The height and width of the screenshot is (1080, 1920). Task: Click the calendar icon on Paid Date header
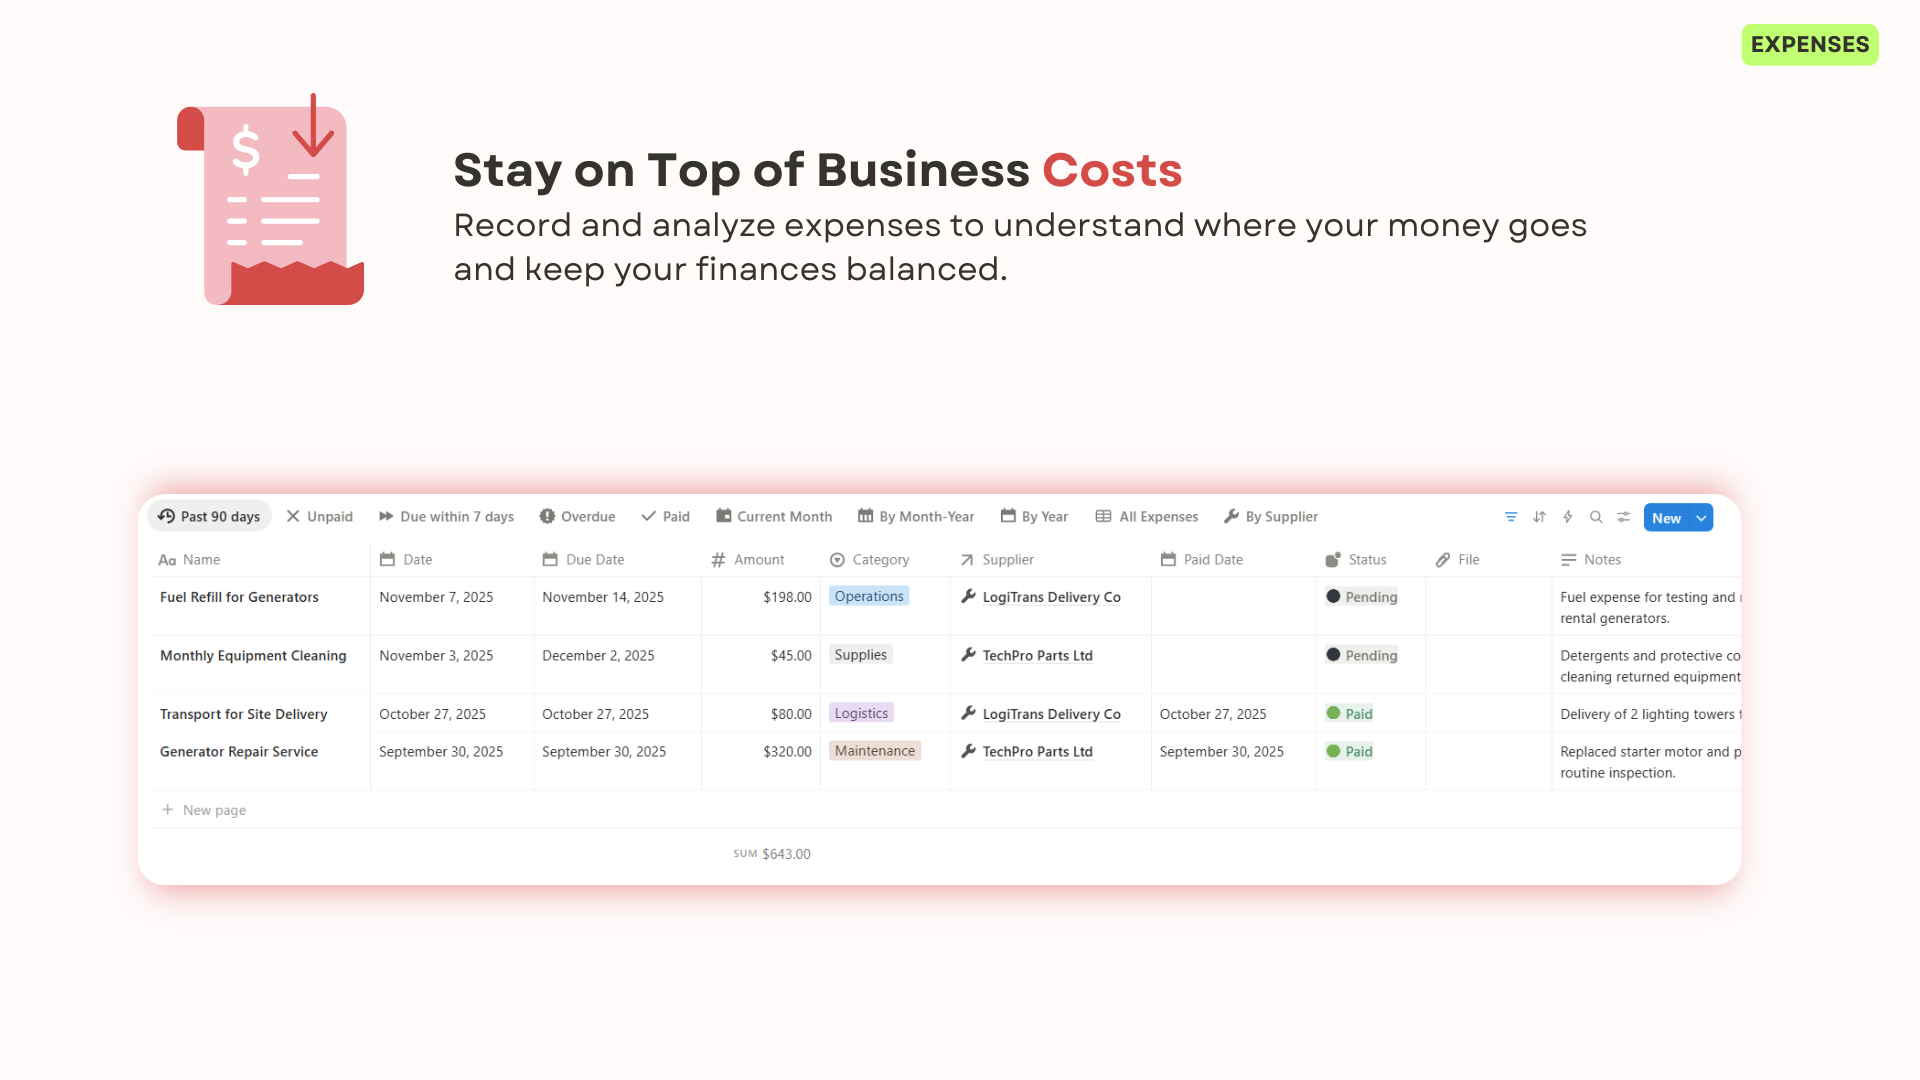pos(1168,560)
